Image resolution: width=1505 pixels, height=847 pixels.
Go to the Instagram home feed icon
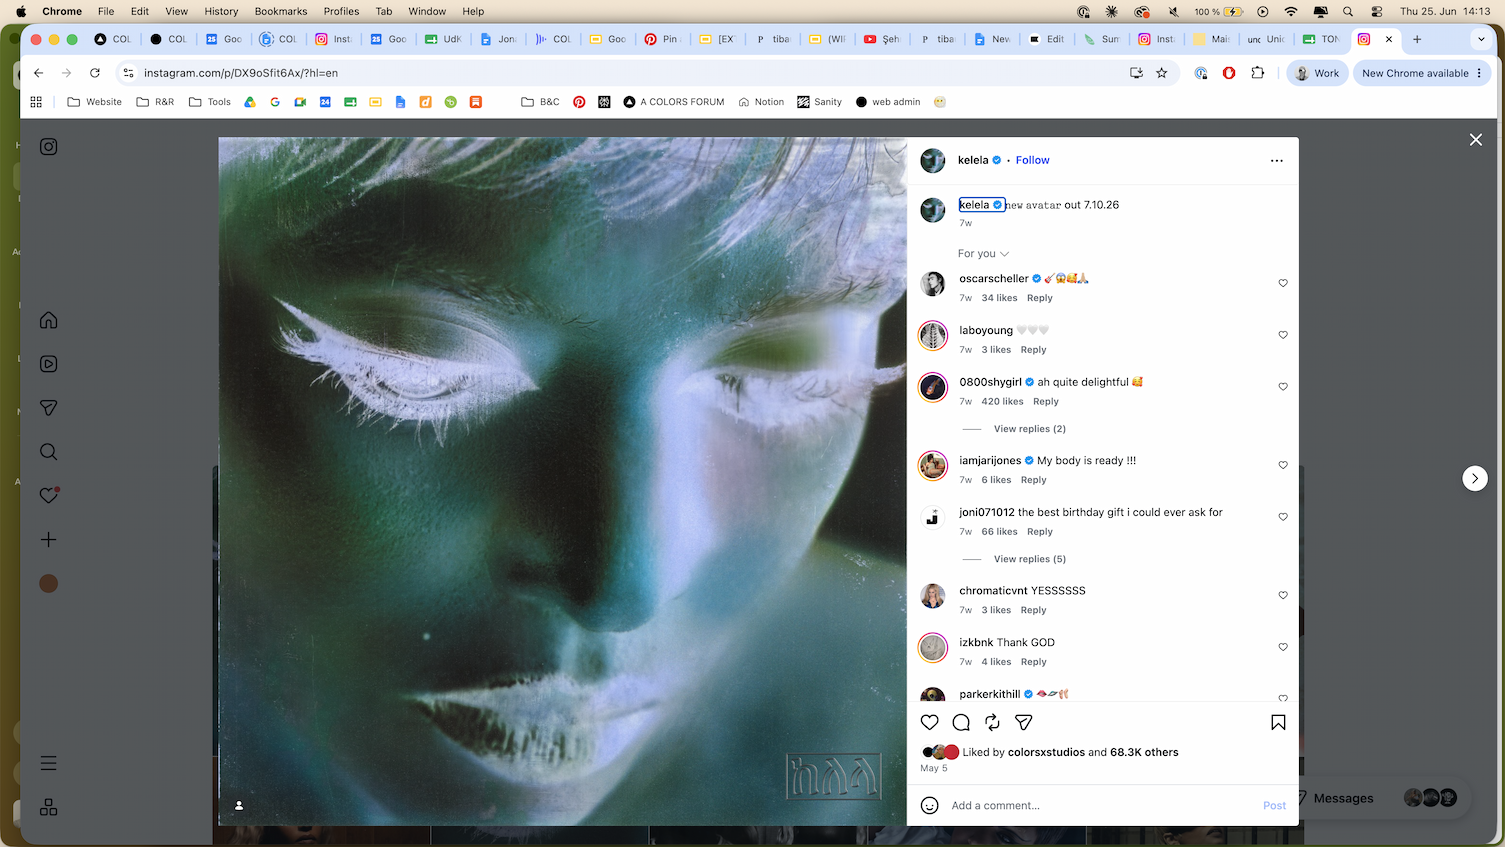tap(48, 320)
